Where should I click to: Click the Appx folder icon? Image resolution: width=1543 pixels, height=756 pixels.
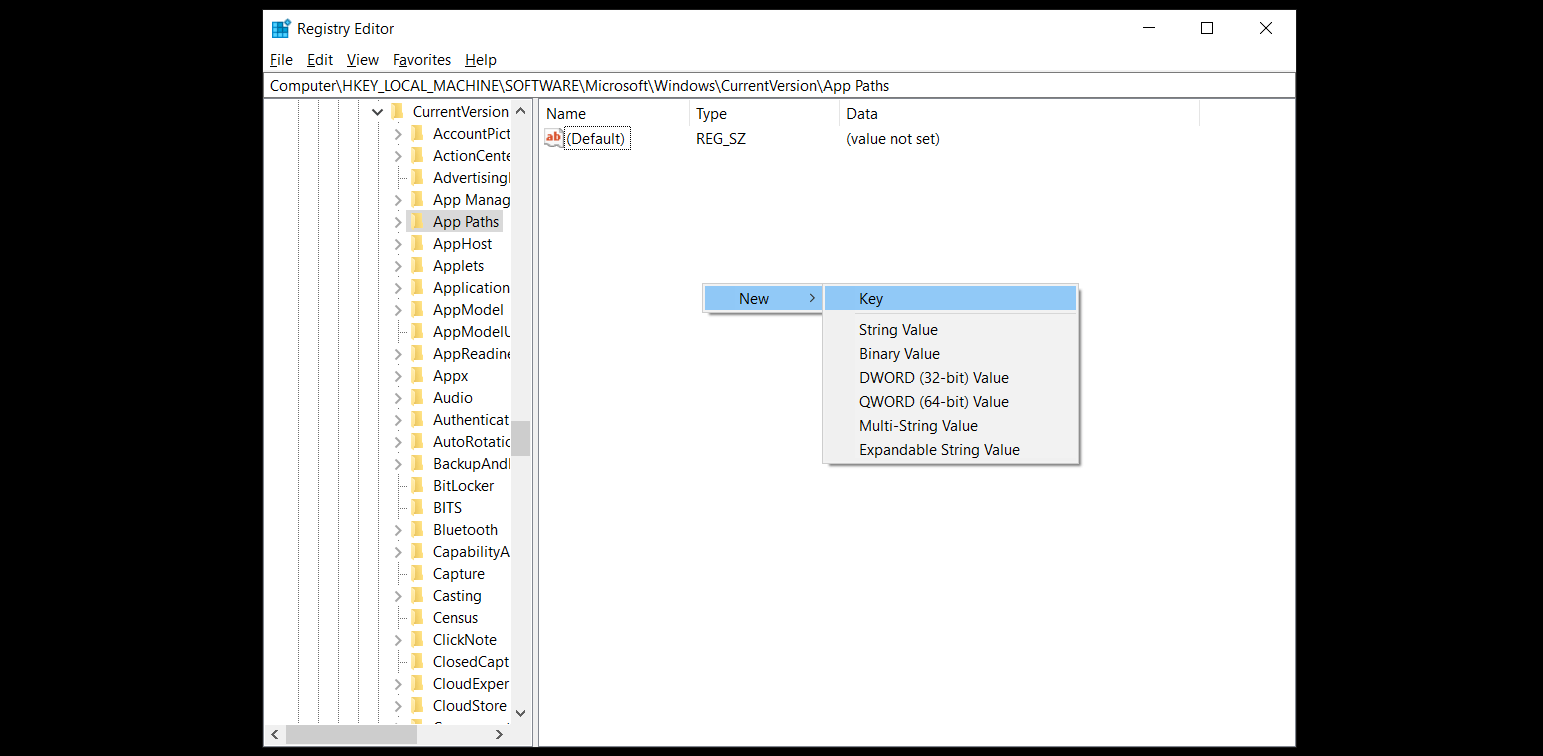pyautogui.click(x=417, y=376)
